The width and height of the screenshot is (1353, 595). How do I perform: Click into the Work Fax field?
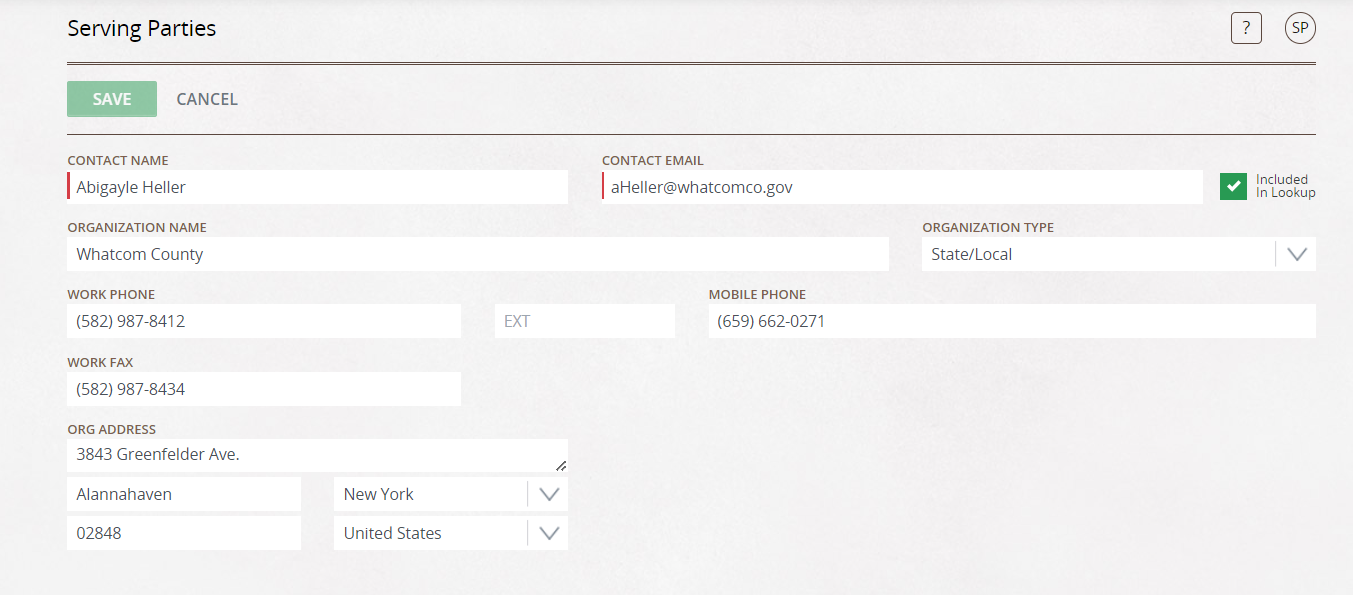[x=264, y=389]
